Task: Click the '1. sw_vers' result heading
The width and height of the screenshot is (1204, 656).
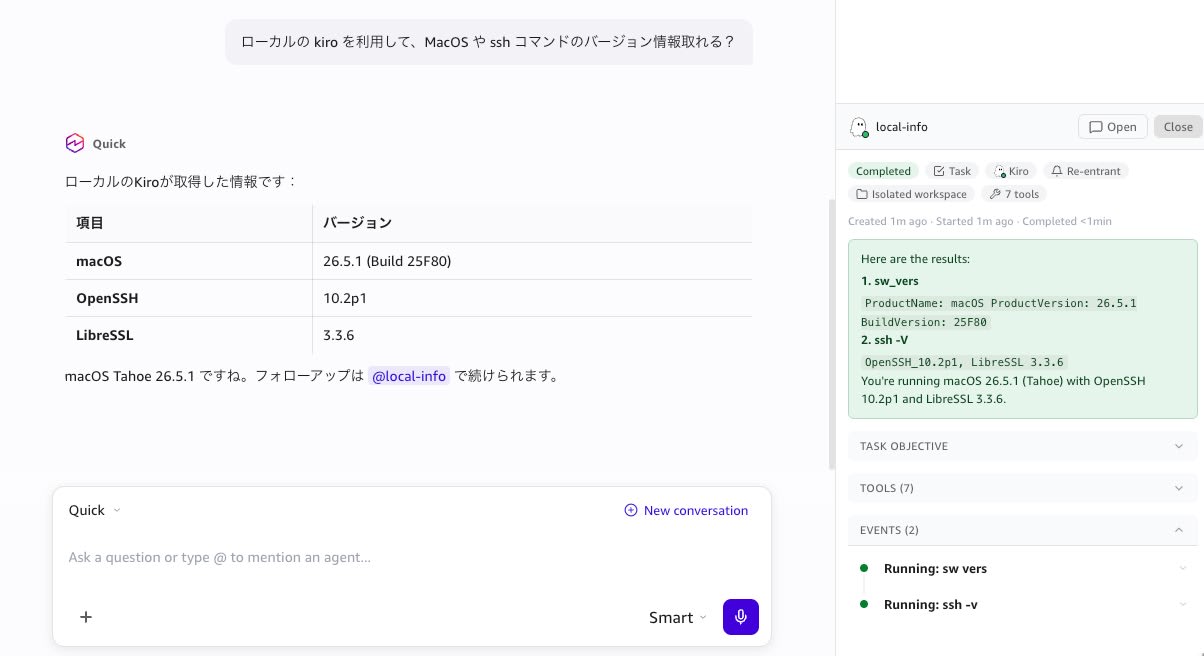Action: click(x=890, y=281)
